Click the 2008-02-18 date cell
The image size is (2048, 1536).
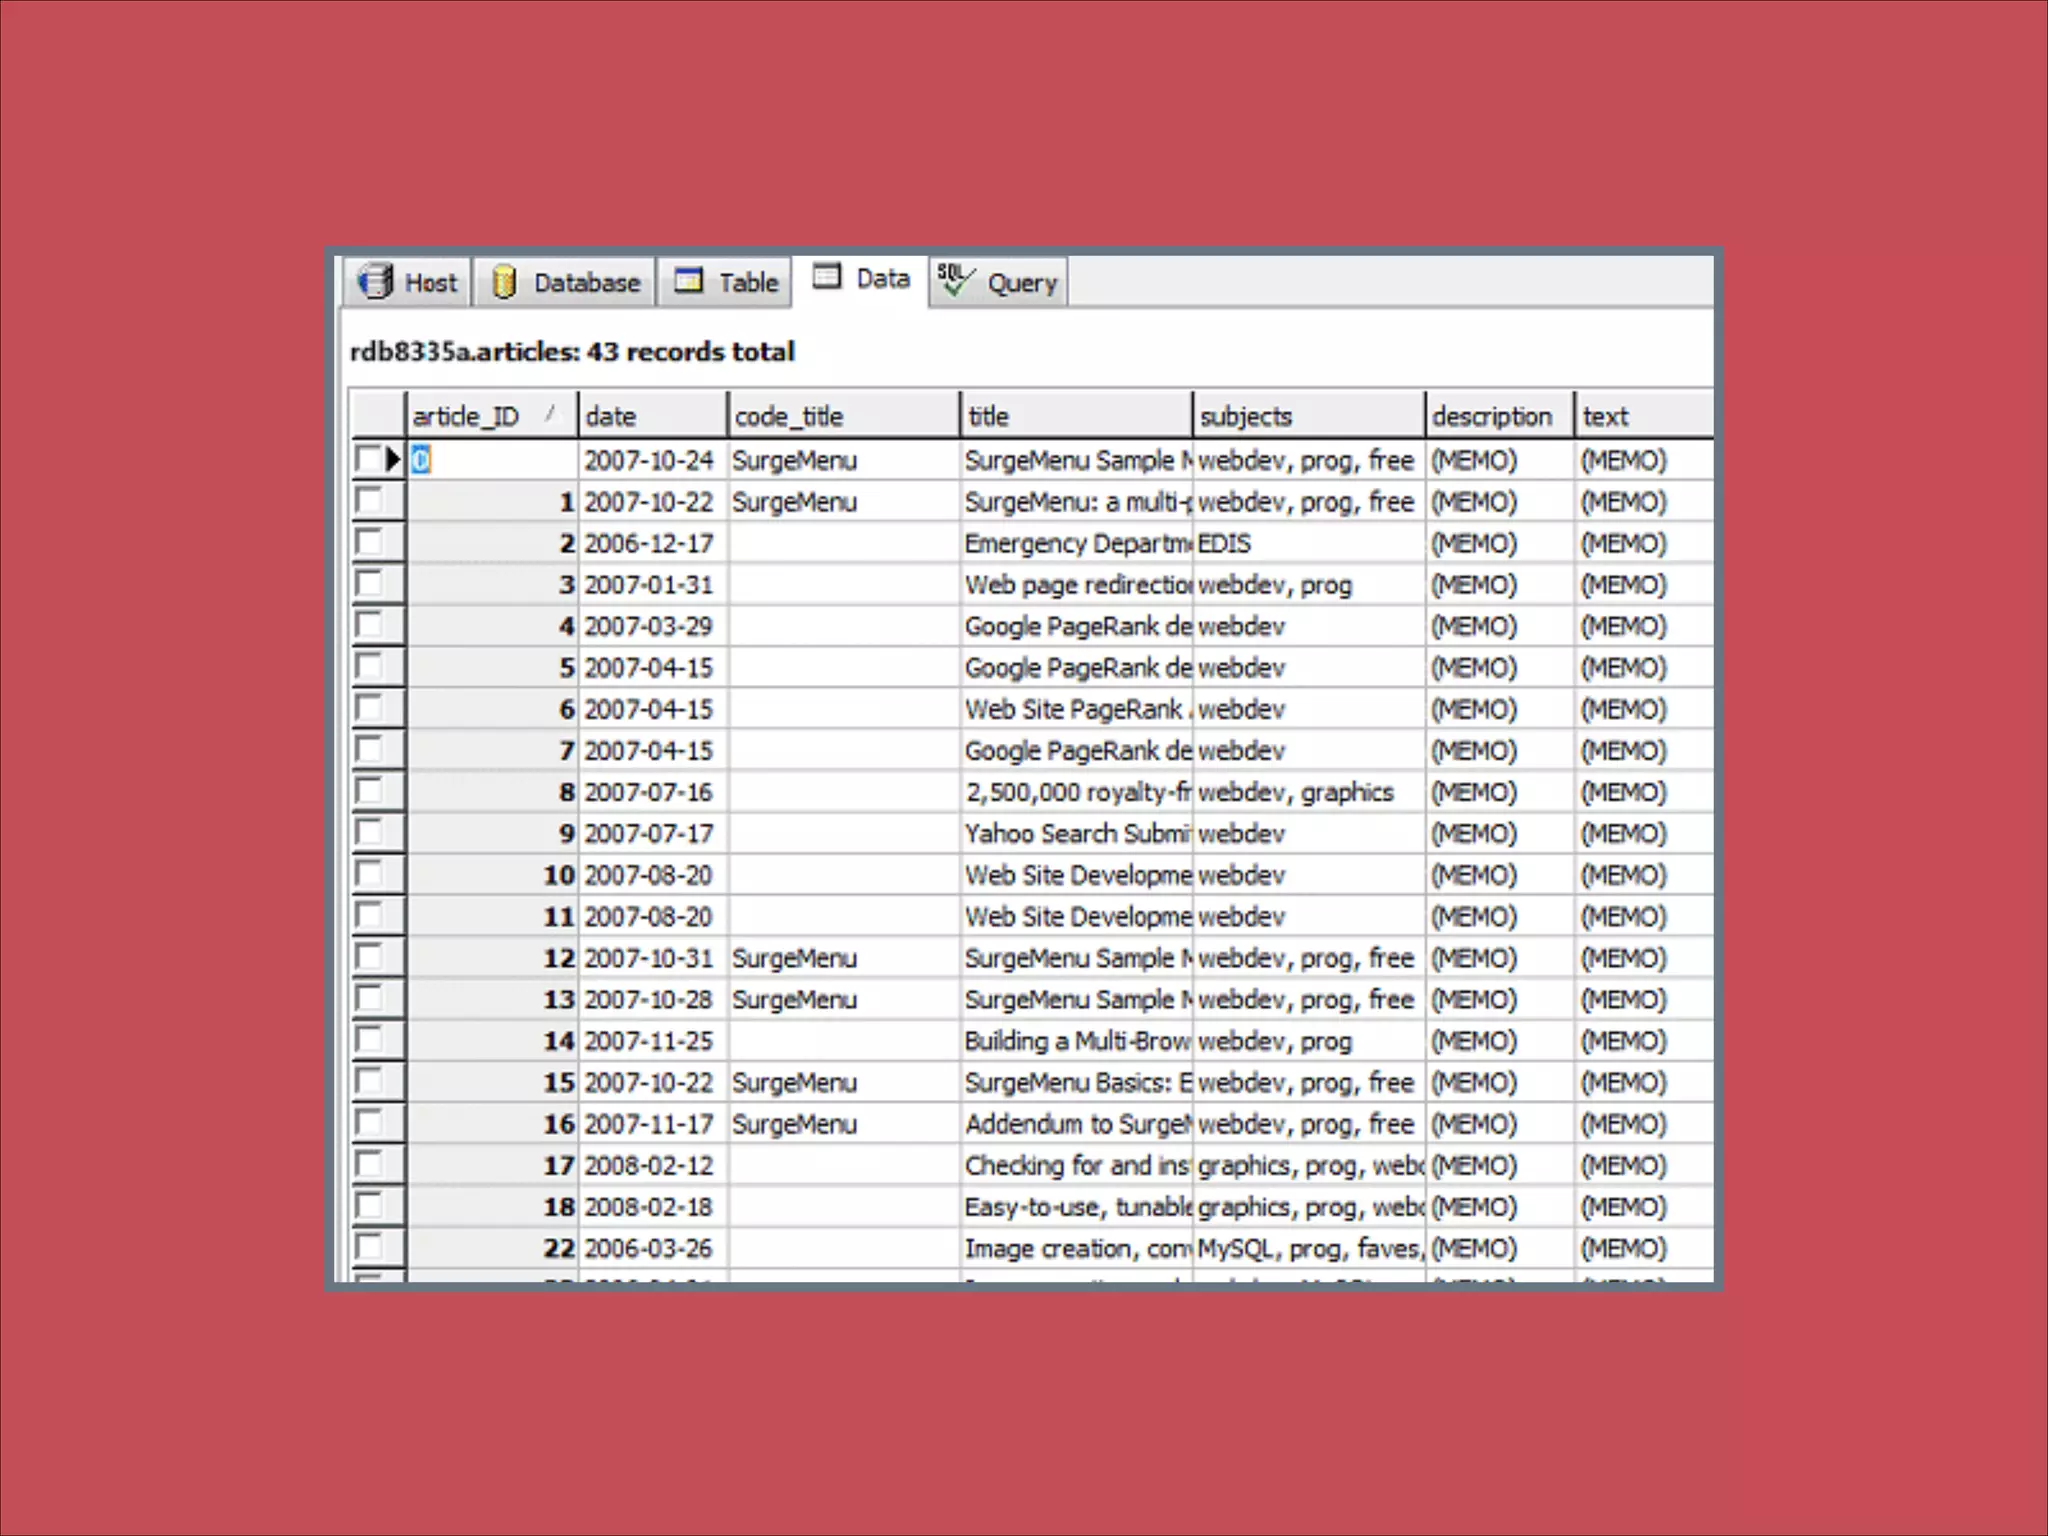650,1207
